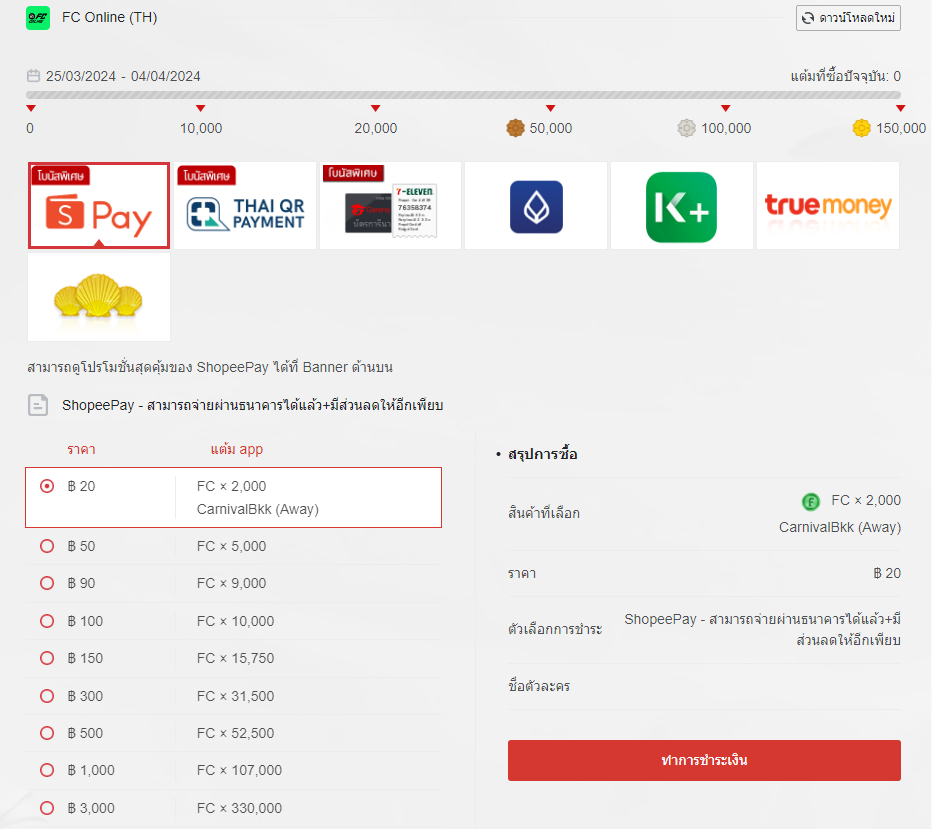Screen dimensions: 933x829
Task: Click FC × 9,000 package text
Action: click(231, 583)
